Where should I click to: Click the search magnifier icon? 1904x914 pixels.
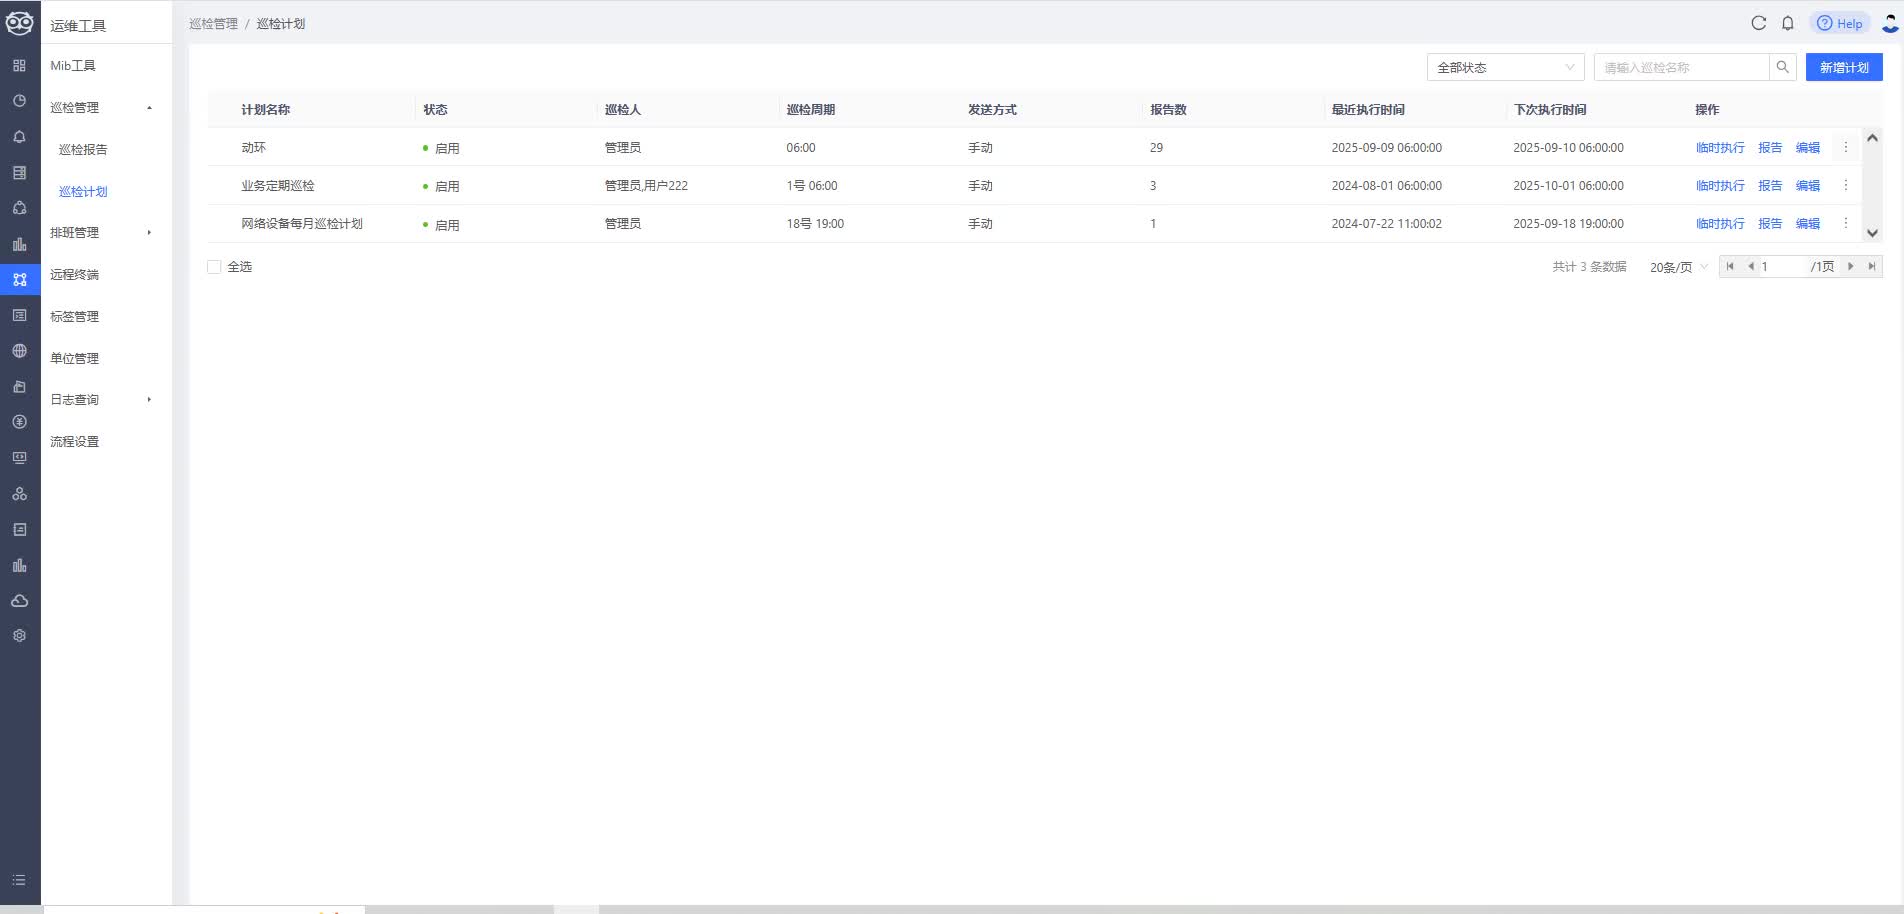tap(1782, 67)
